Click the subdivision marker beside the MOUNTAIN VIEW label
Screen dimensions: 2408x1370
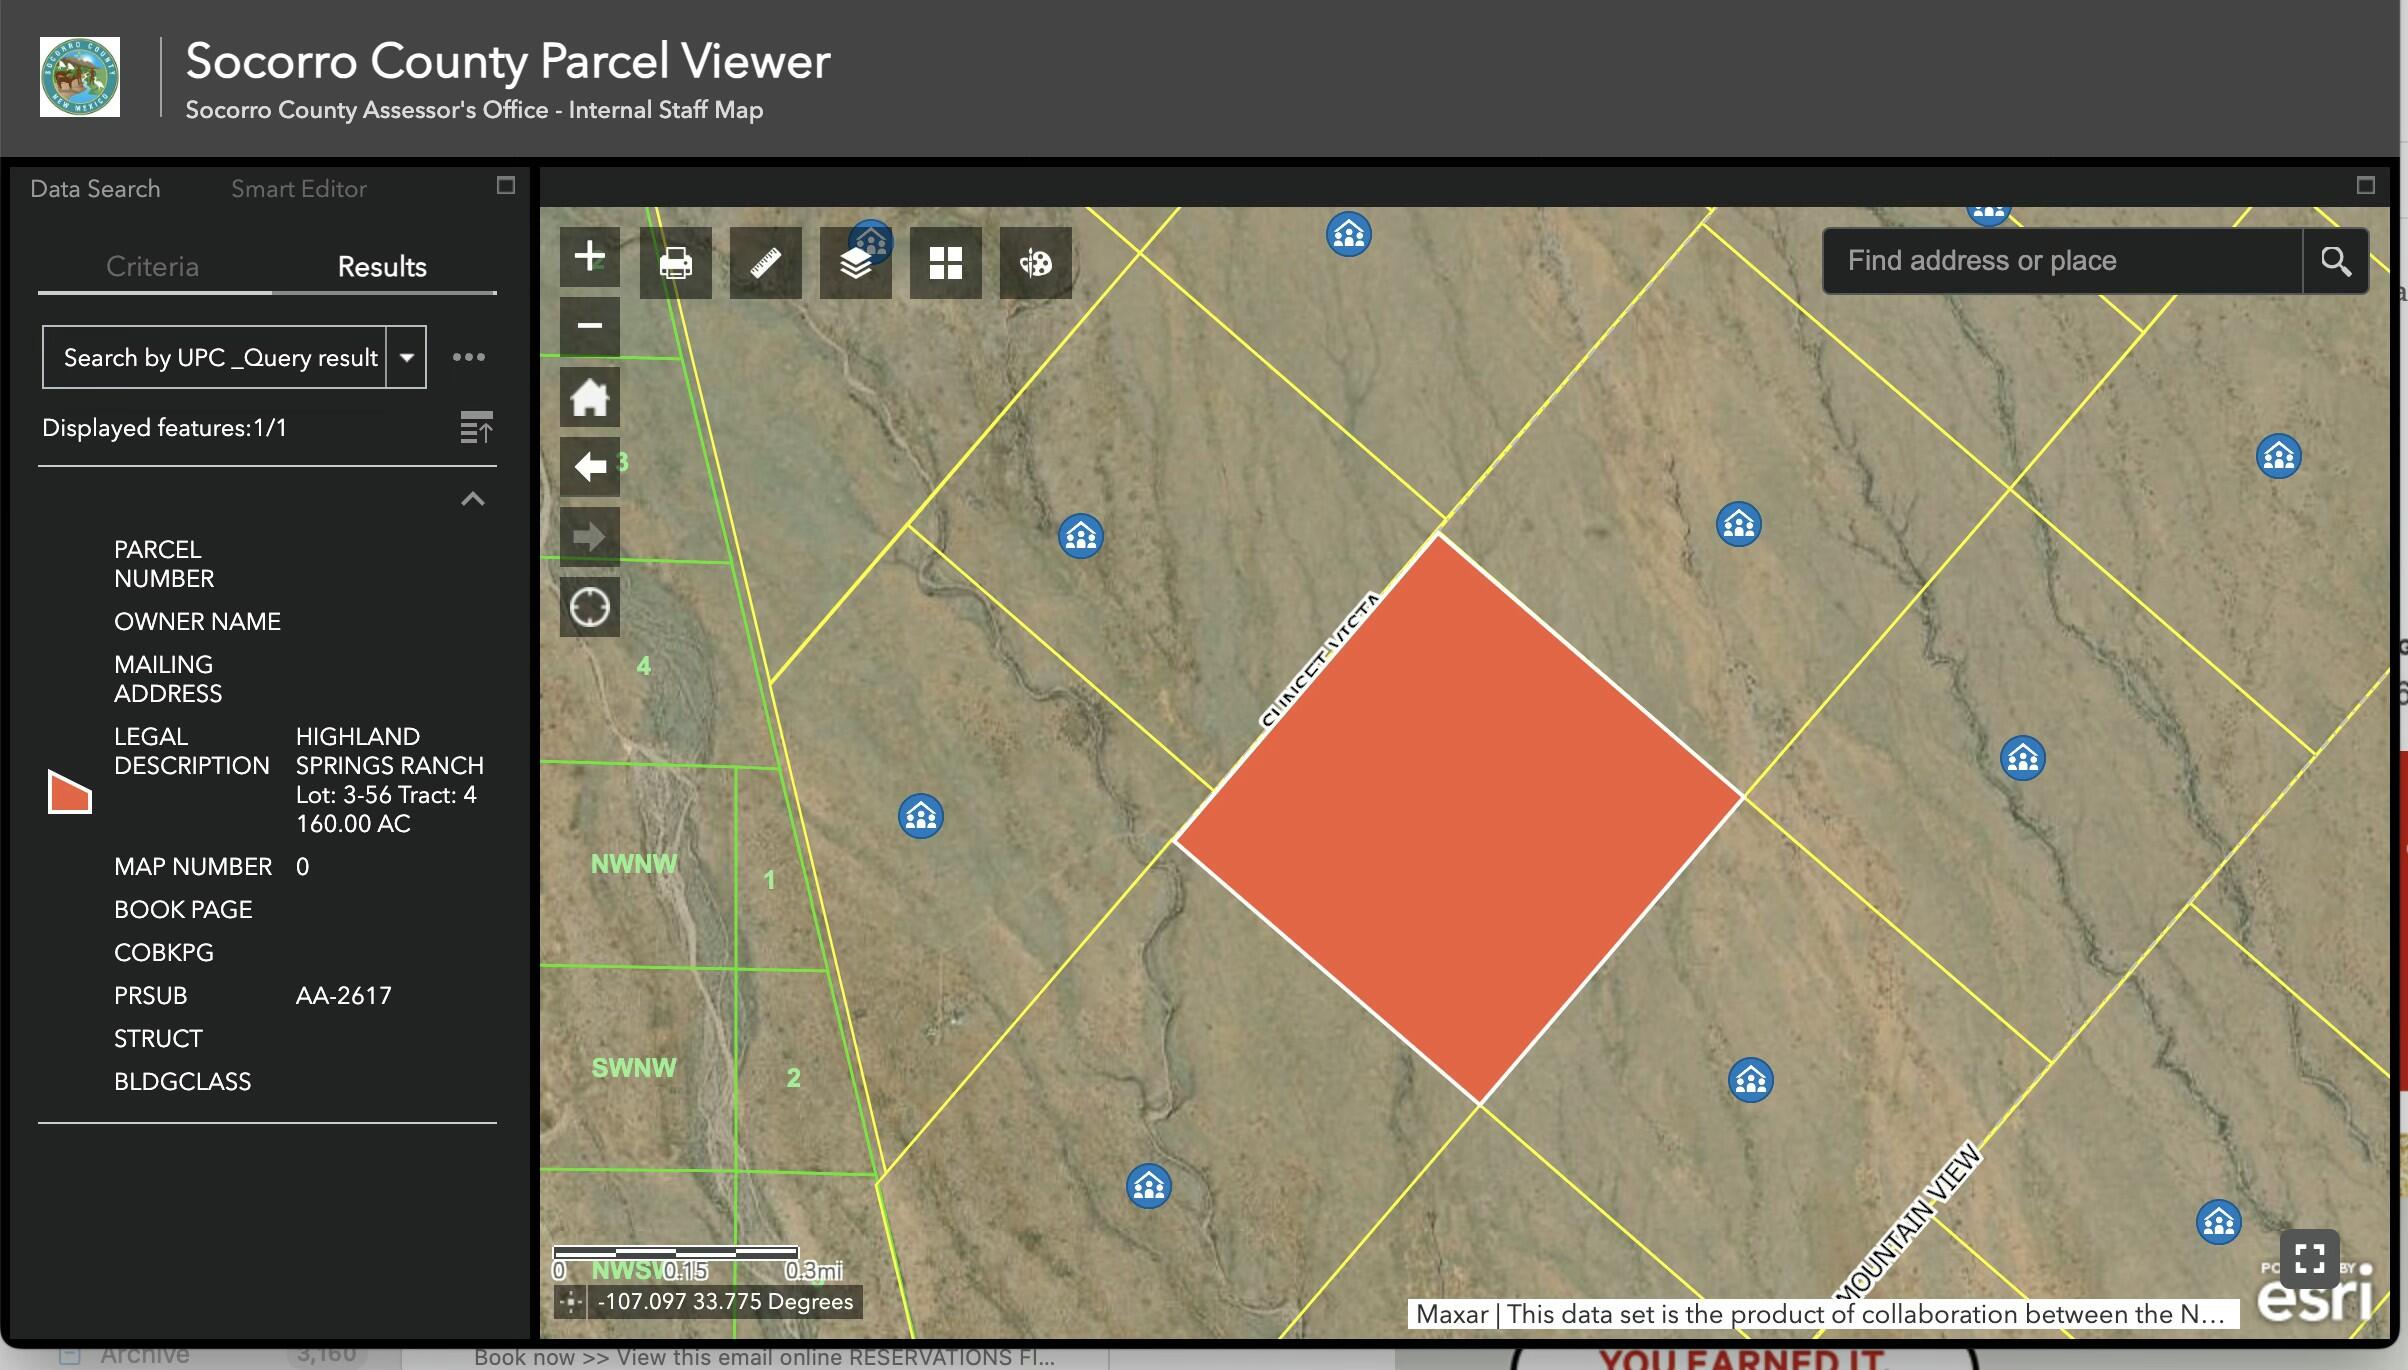click(x=2219, y=1223)
